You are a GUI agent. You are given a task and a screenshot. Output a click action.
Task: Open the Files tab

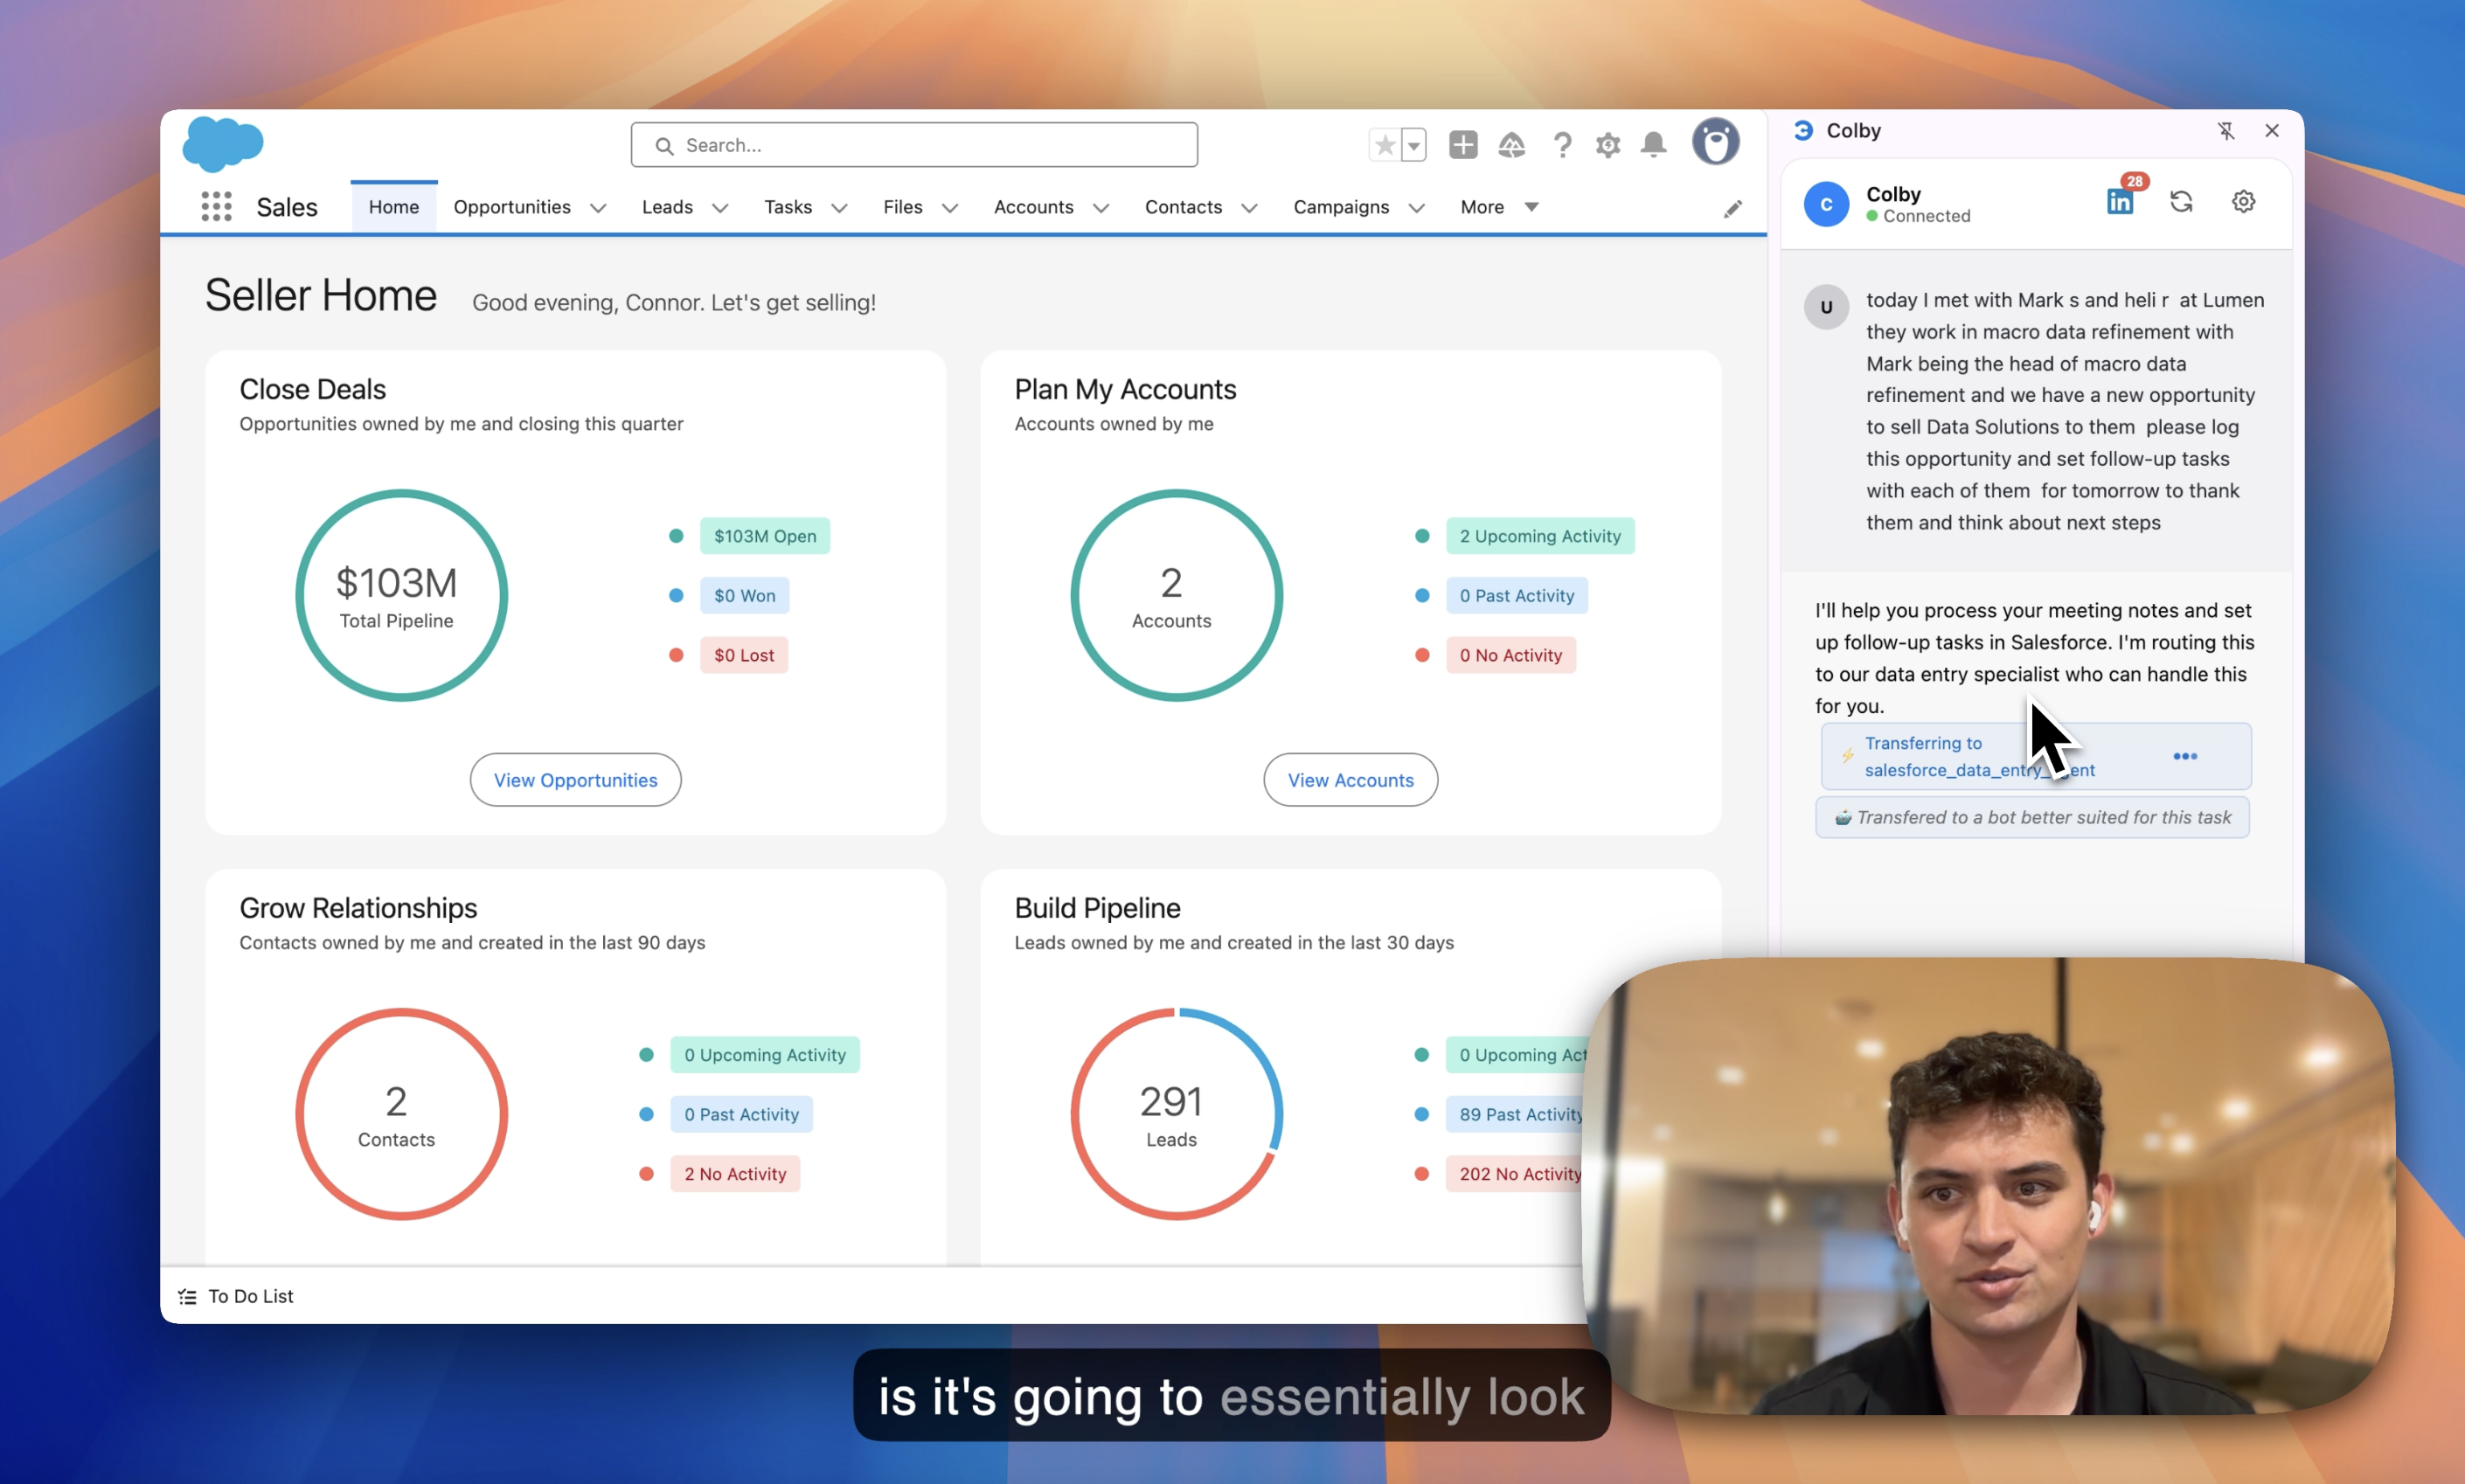902,207
